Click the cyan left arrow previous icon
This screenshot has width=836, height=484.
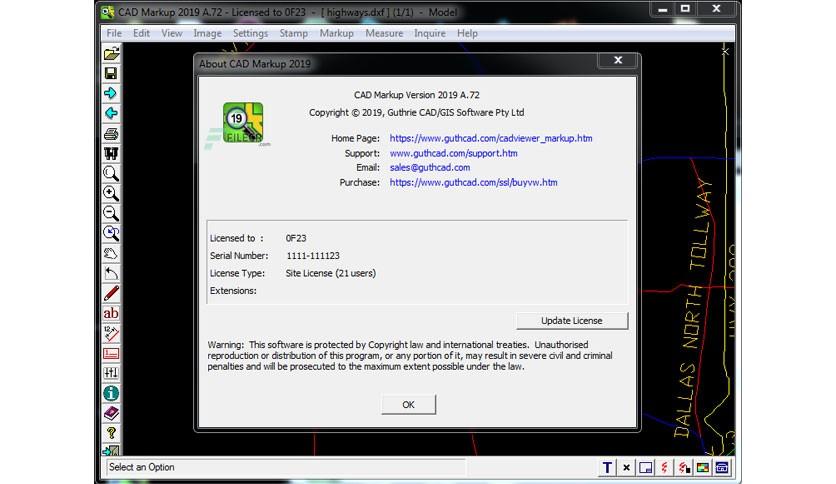click(x=111, y=113)
